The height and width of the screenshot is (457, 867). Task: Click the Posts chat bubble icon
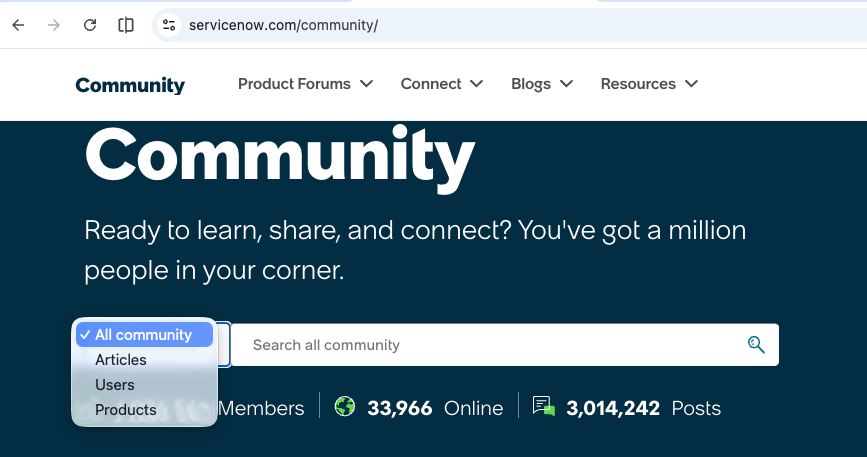[544, 406]
